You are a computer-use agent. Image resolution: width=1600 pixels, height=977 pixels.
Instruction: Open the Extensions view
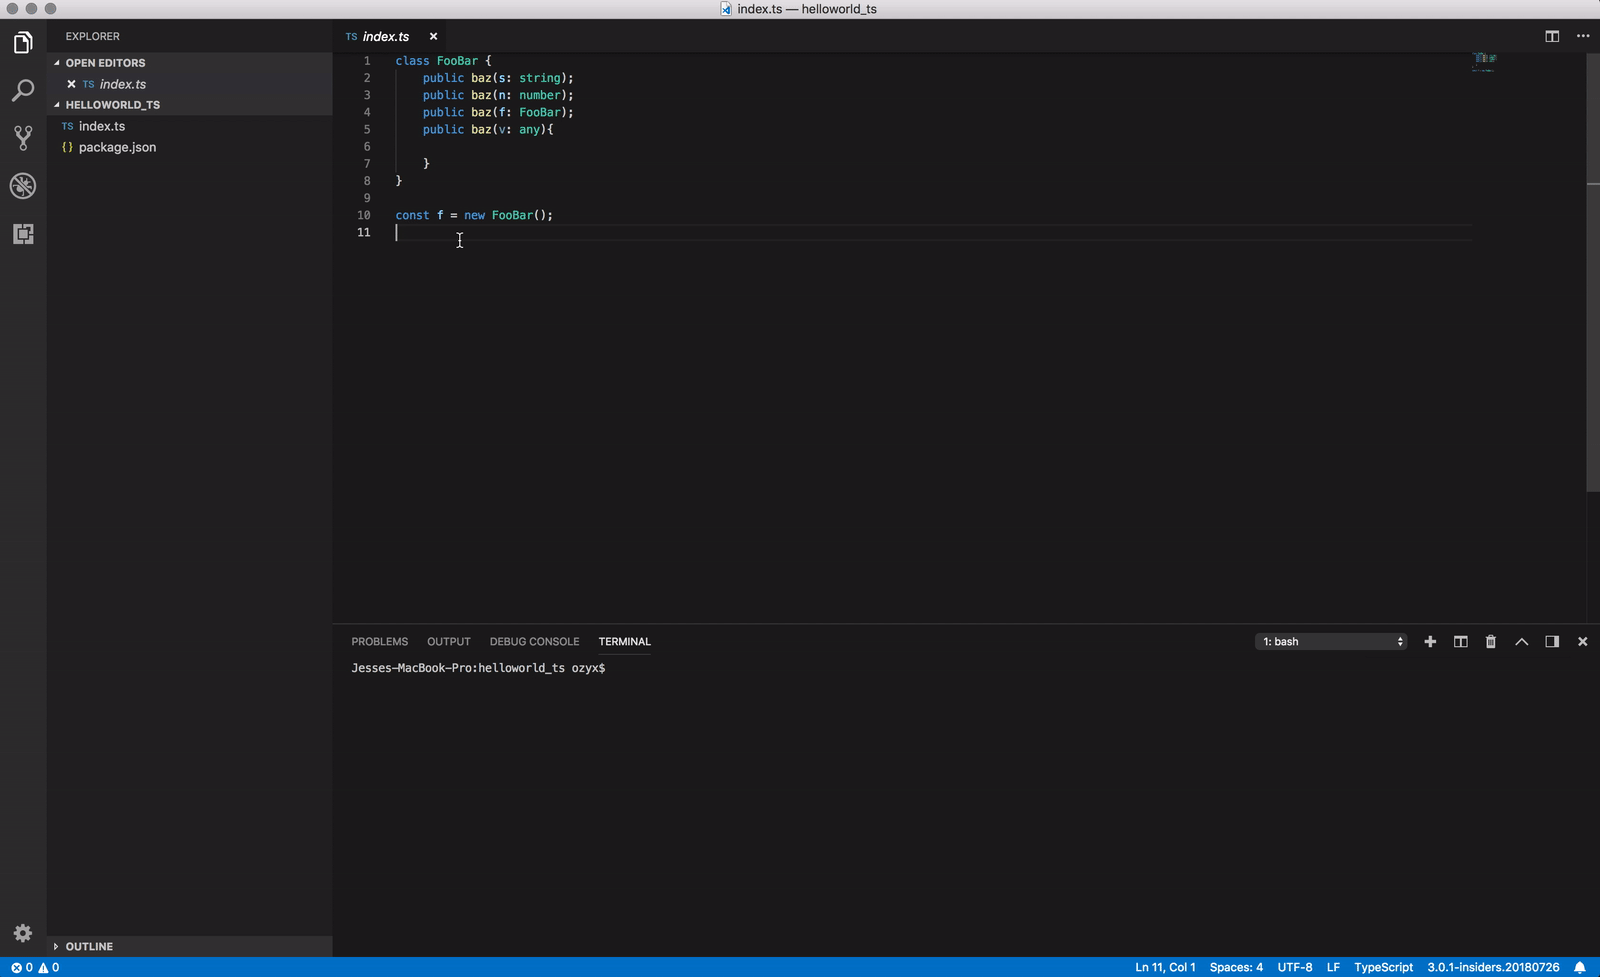point(23,234)
